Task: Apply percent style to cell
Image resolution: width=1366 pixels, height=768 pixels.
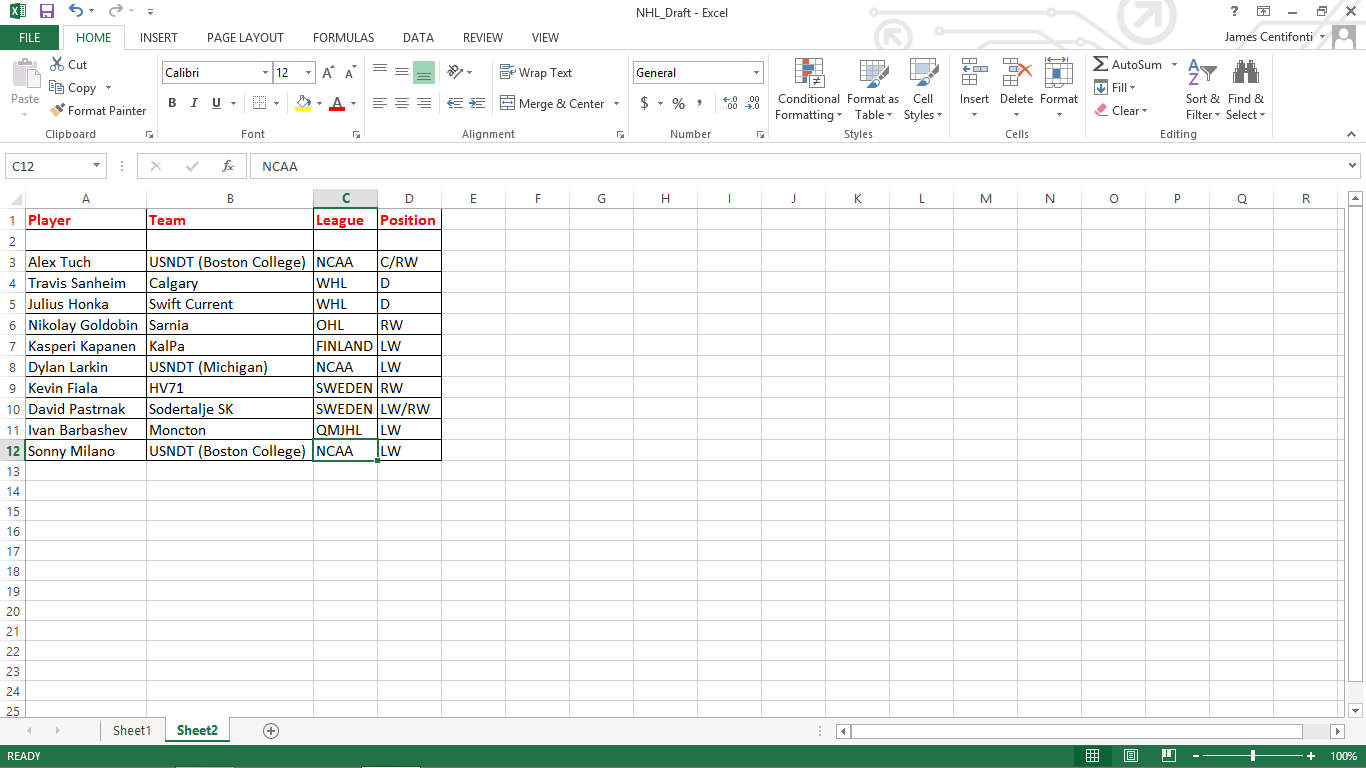Action: pyautogui.click(x=678, y=104)
